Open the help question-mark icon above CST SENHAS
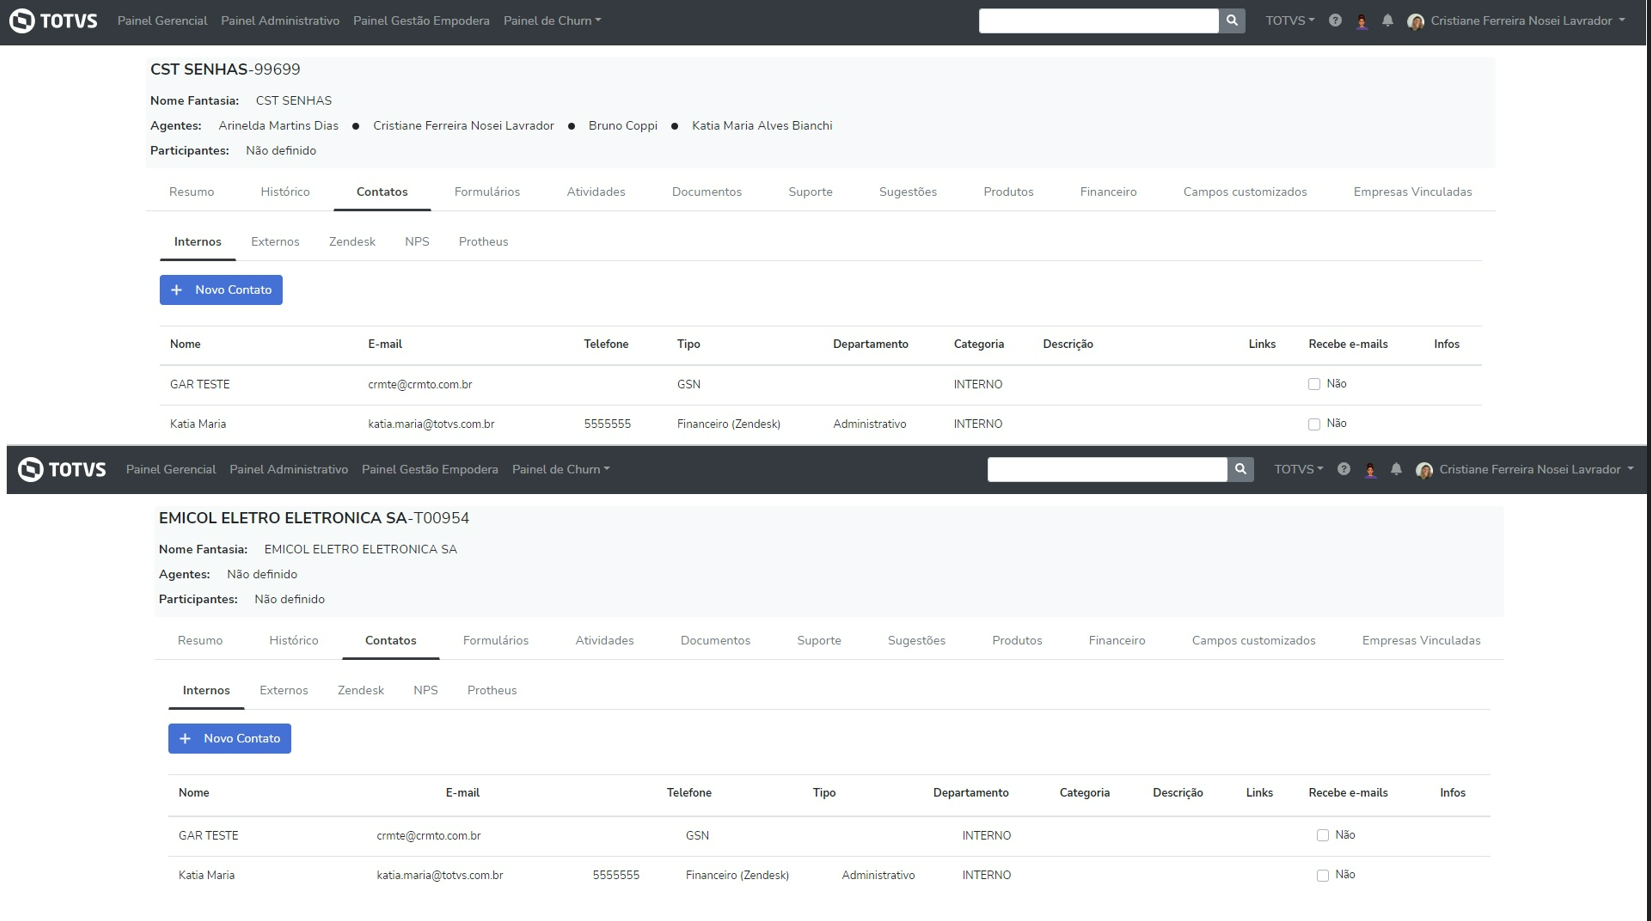Screen dimensions: 1651x921 (1335, 21)
